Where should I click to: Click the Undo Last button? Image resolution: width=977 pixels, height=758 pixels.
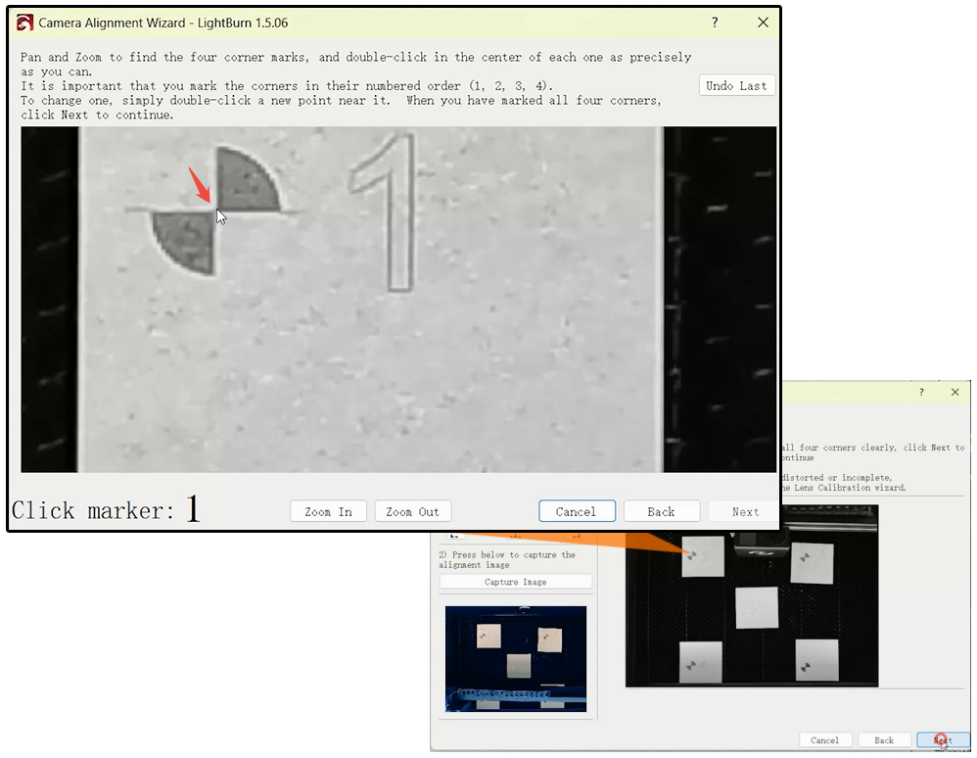tap(736, 86)
